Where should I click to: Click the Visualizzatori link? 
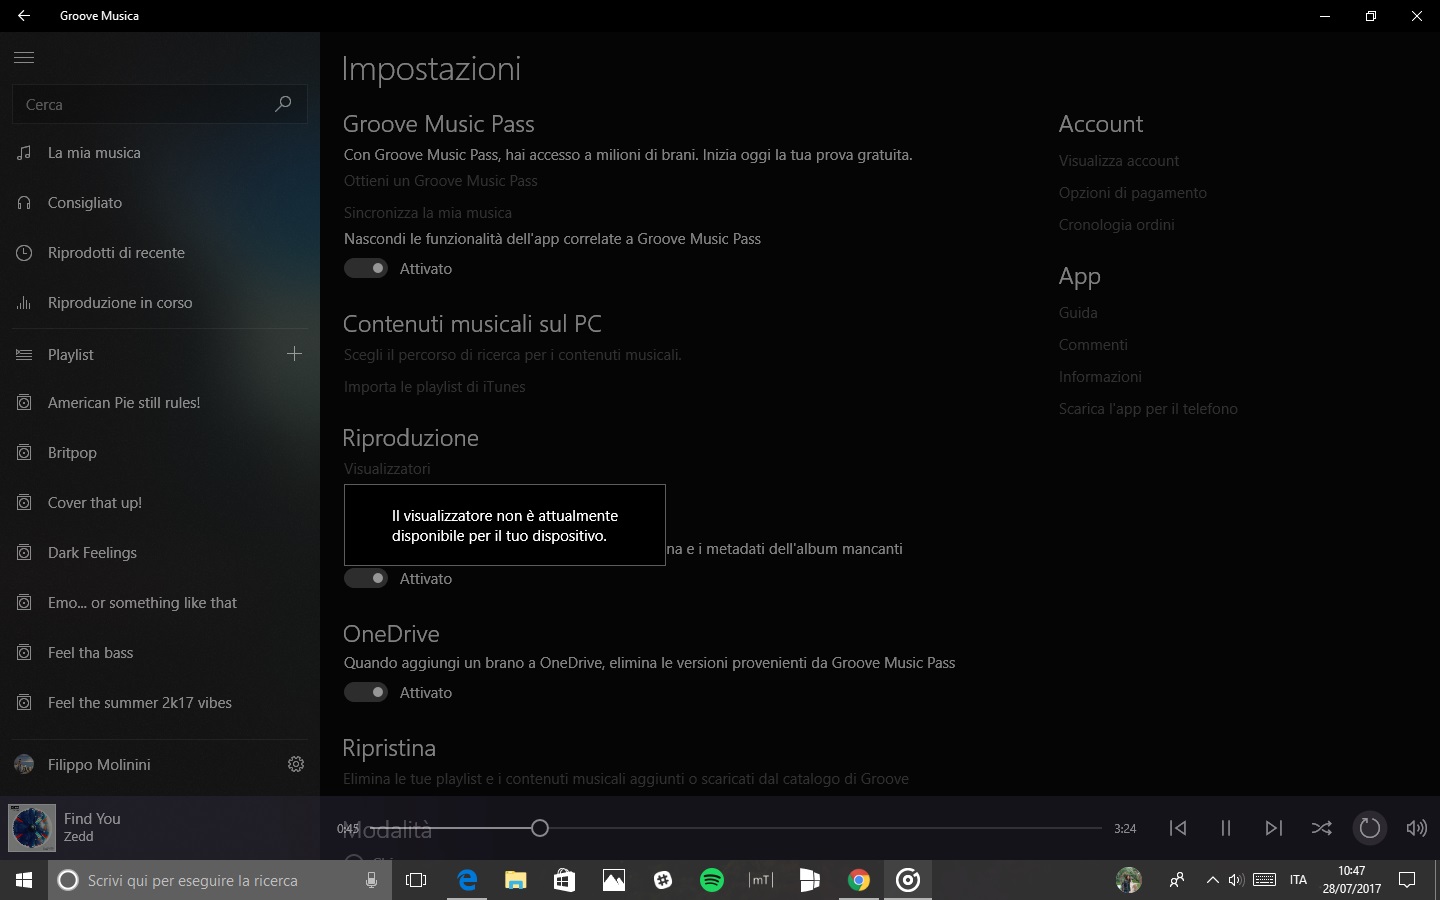pos(387,469)
